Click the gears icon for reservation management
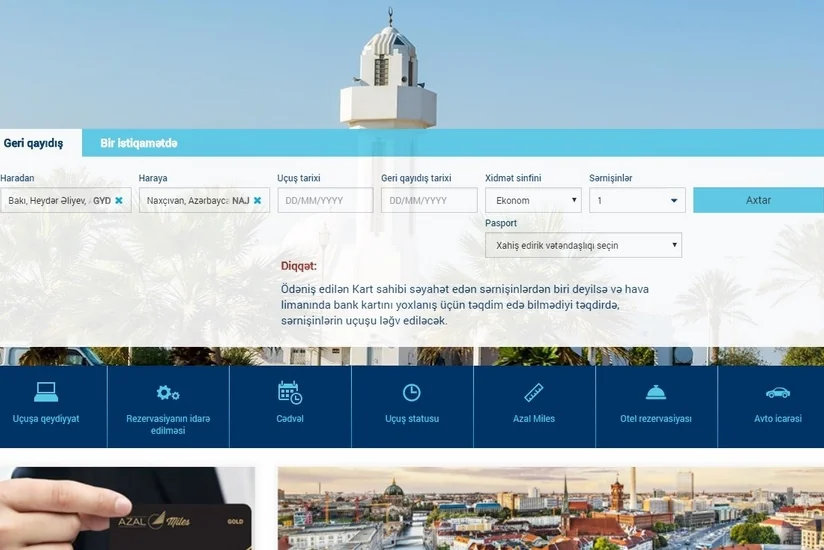This screenshot has height=550, width=824. coord(168,392)
